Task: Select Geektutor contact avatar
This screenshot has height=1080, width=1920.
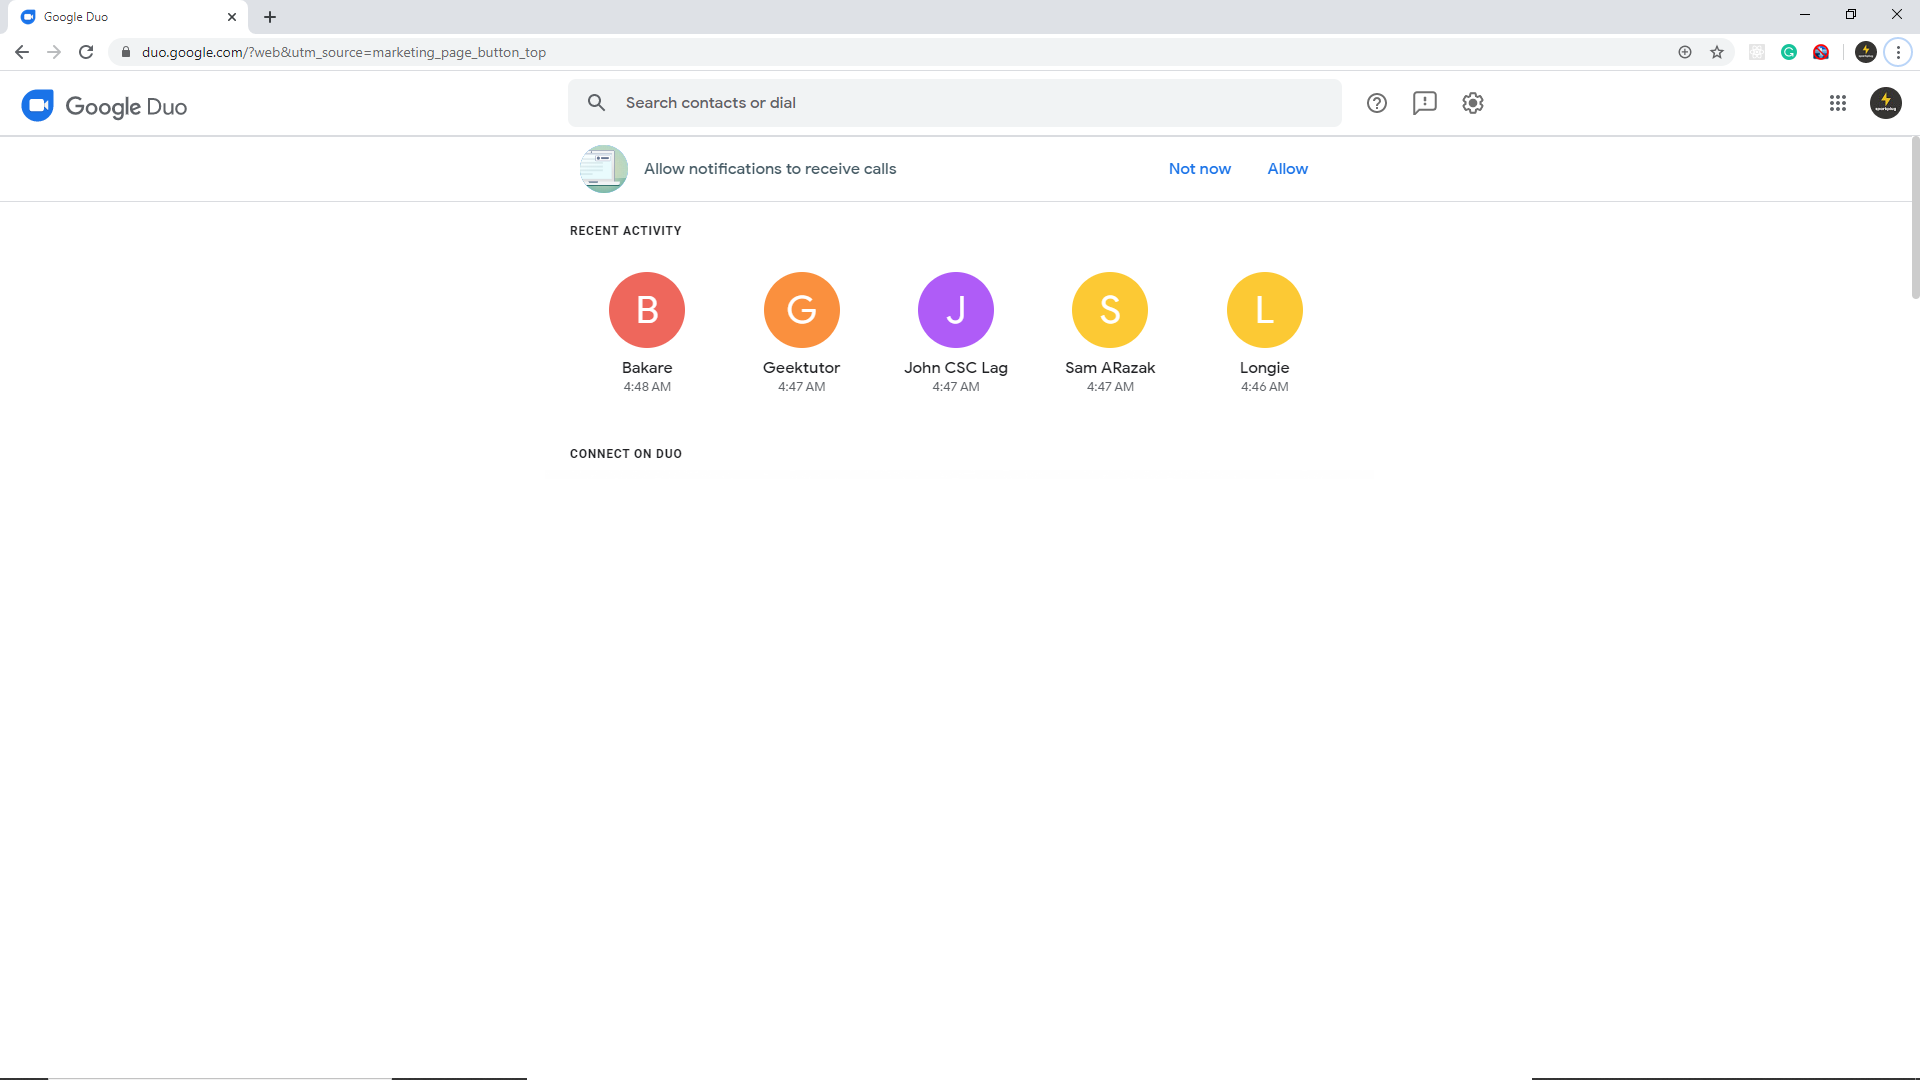Action: pyautogui.click(x=802, y=310)
